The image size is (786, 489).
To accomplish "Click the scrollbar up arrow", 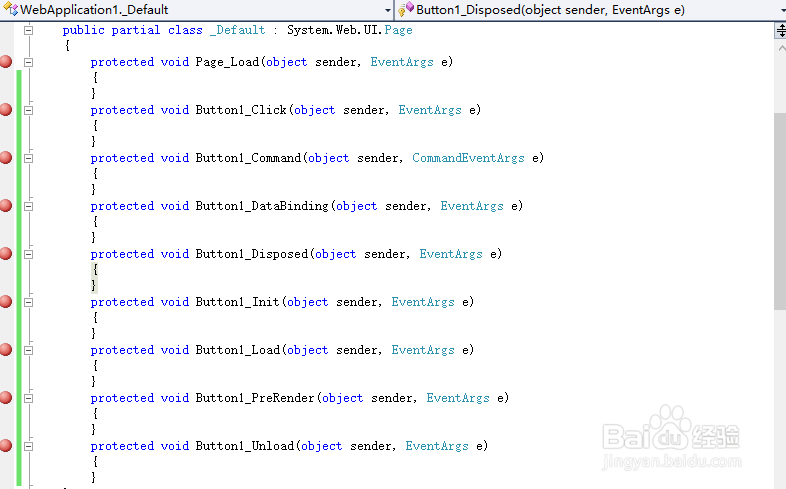I will 781,49.
